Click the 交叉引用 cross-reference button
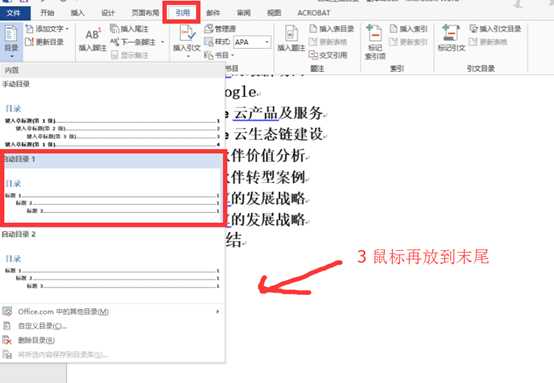The width and height of the screenshot is (554, 383). 328,55
